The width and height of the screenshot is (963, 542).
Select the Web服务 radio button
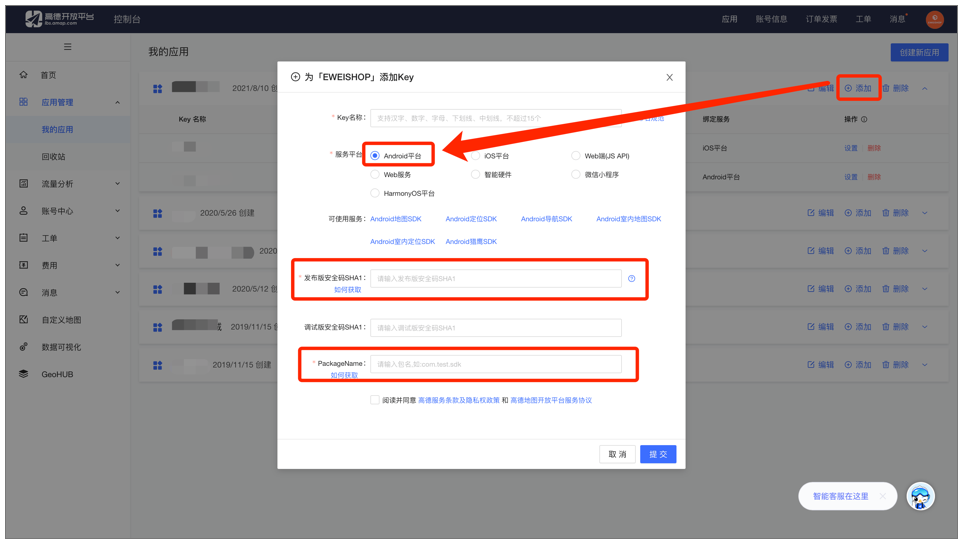375,174
